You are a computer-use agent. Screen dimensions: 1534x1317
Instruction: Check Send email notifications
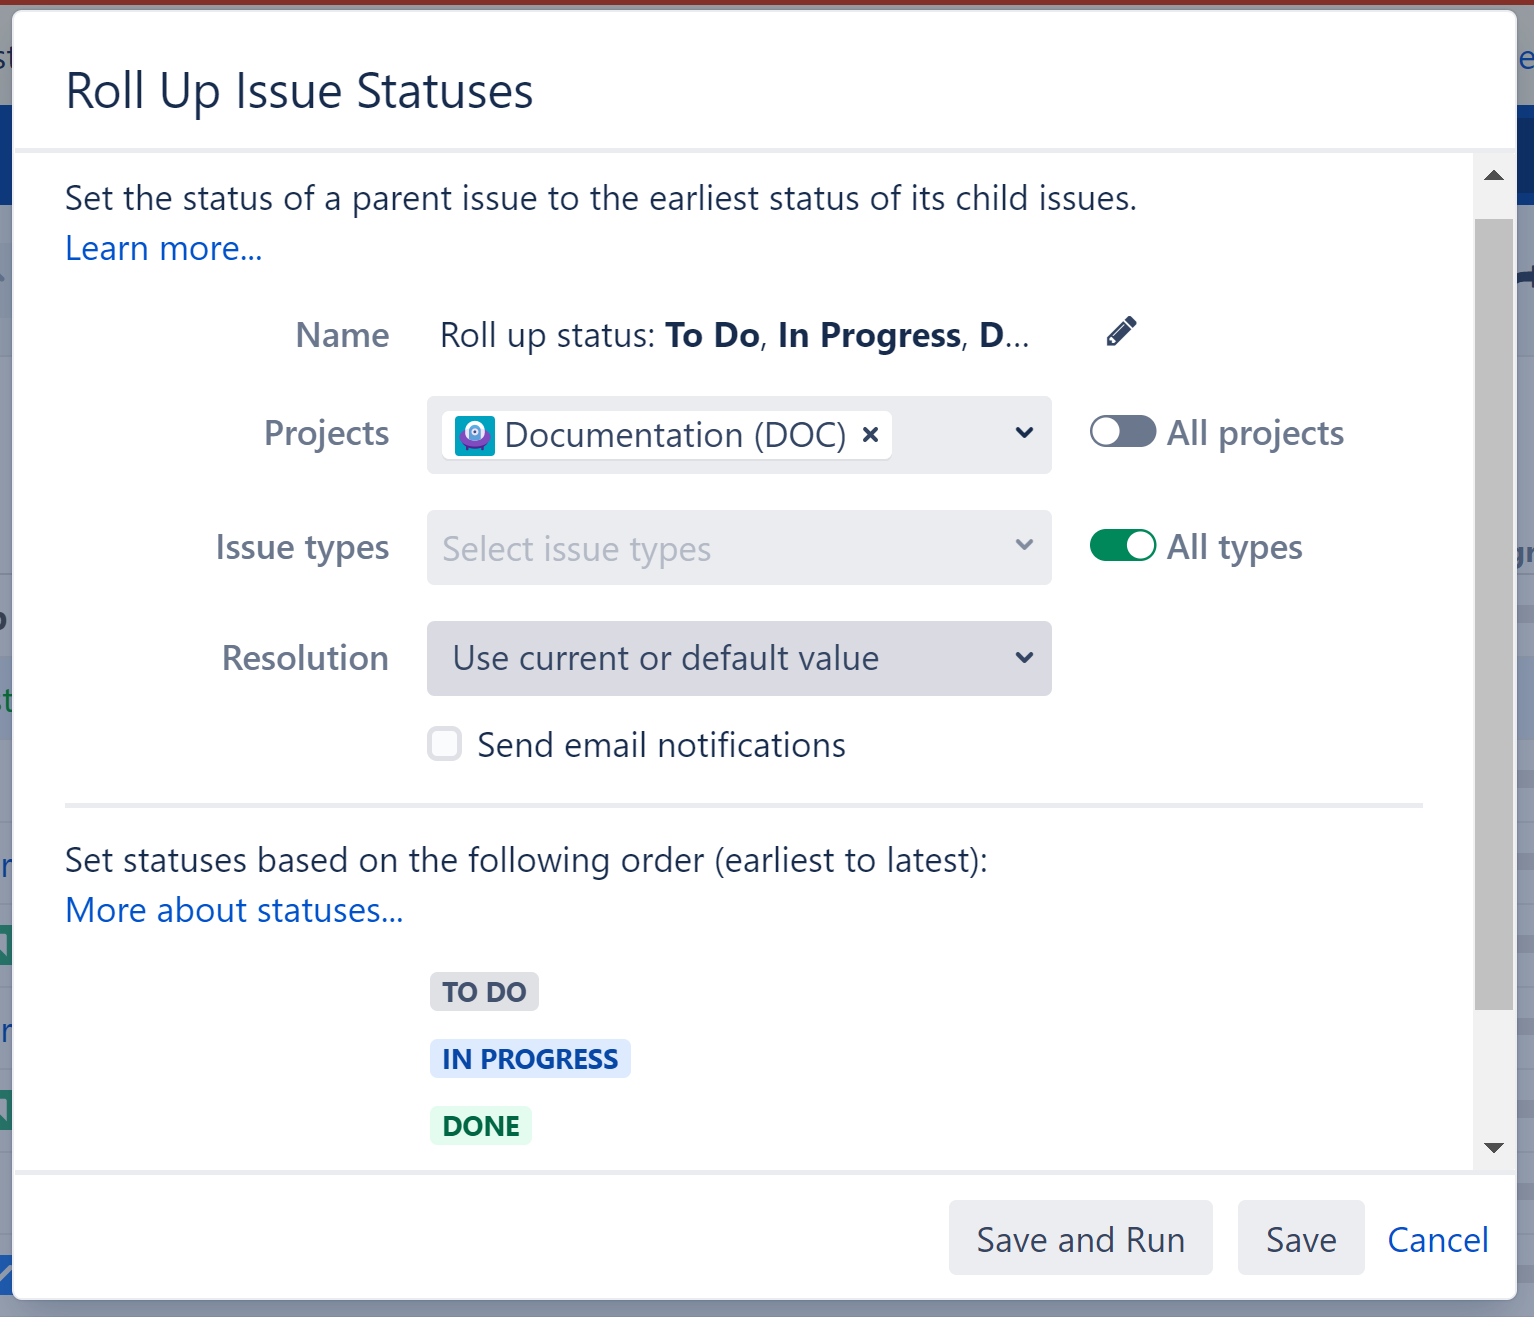tap(444, 744)
